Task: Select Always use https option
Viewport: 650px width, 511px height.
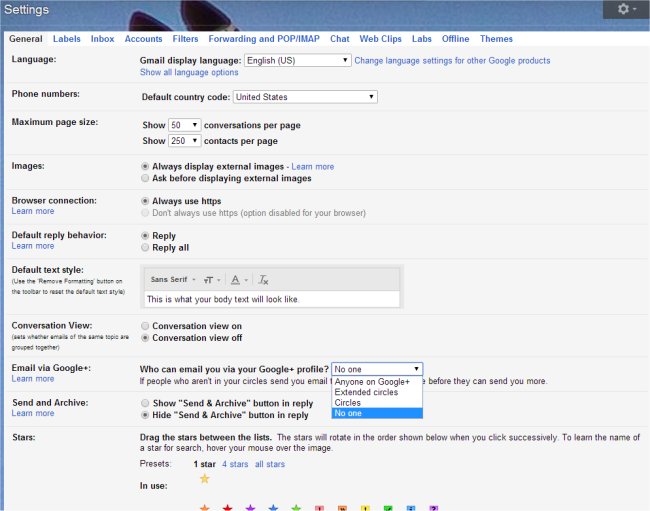Action: [x=145, y=201]
